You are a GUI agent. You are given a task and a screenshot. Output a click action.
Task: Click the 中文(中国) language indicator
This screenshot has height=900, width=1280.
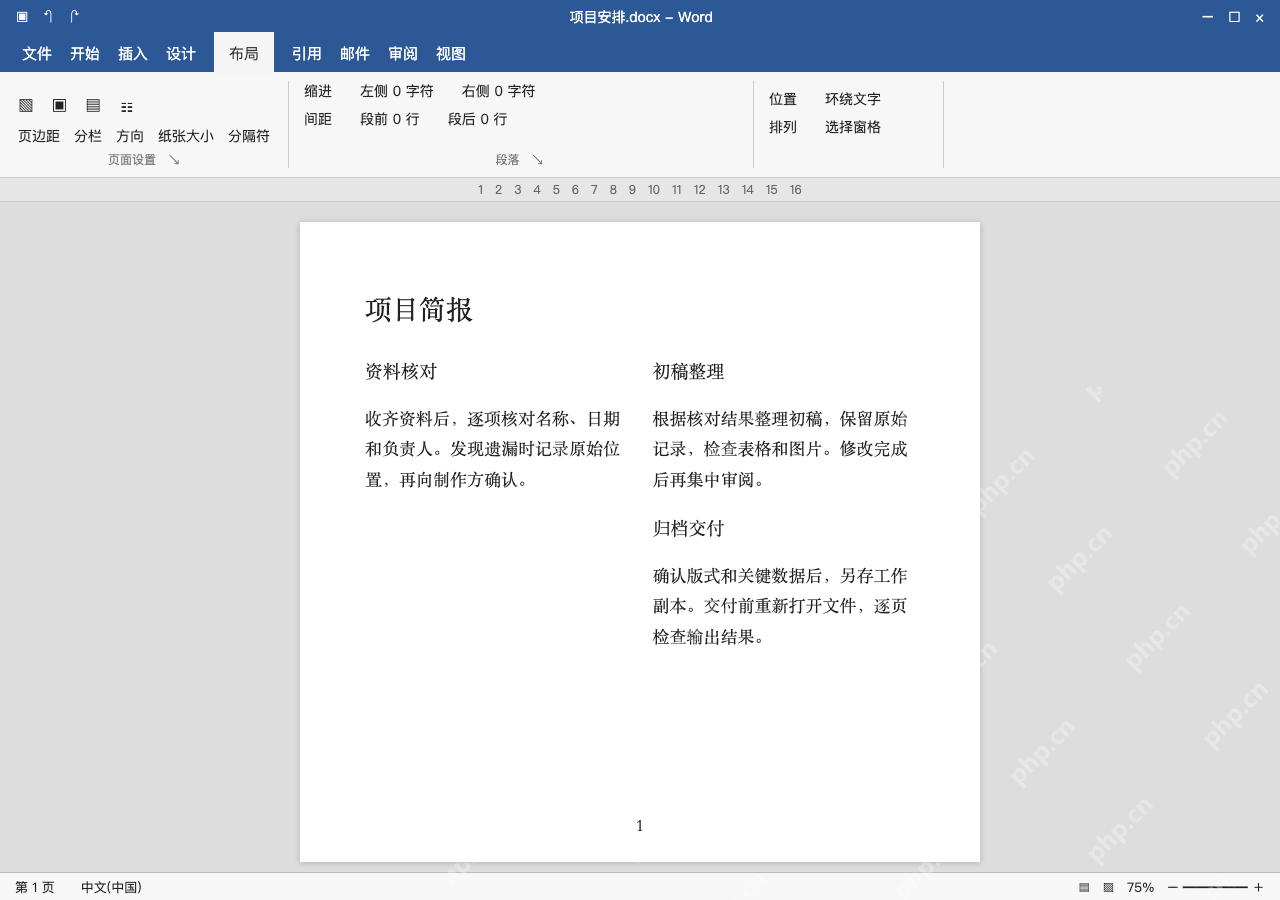pyautogui.click(x=111, y=887)
